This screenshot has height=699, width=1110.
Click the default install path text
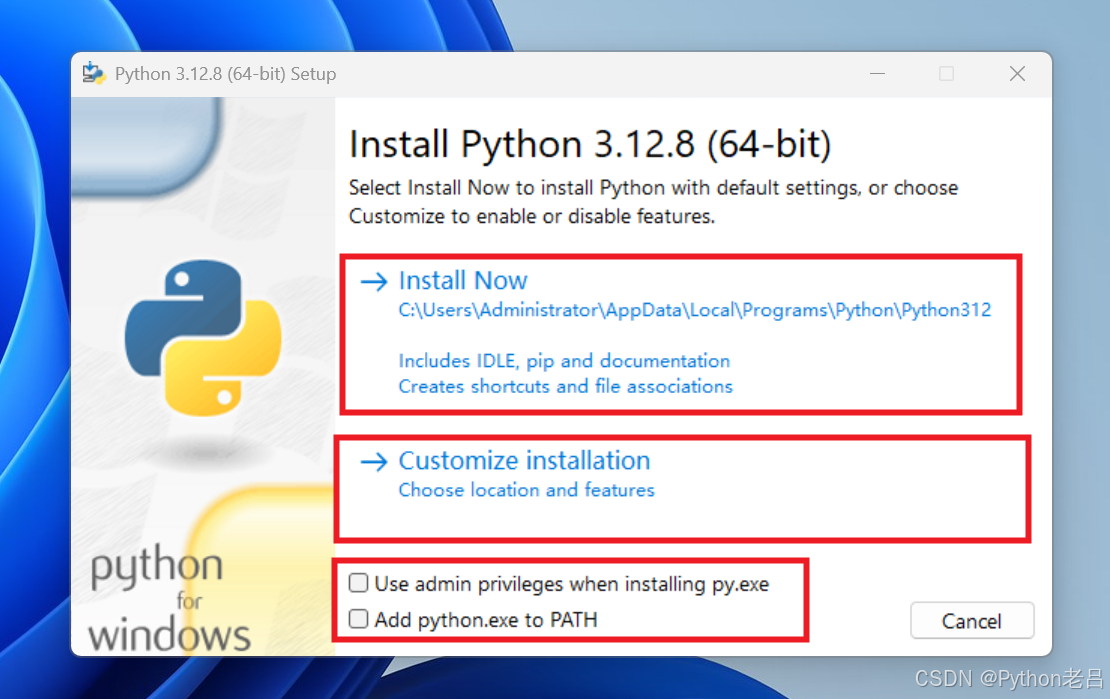pos(694,310)
